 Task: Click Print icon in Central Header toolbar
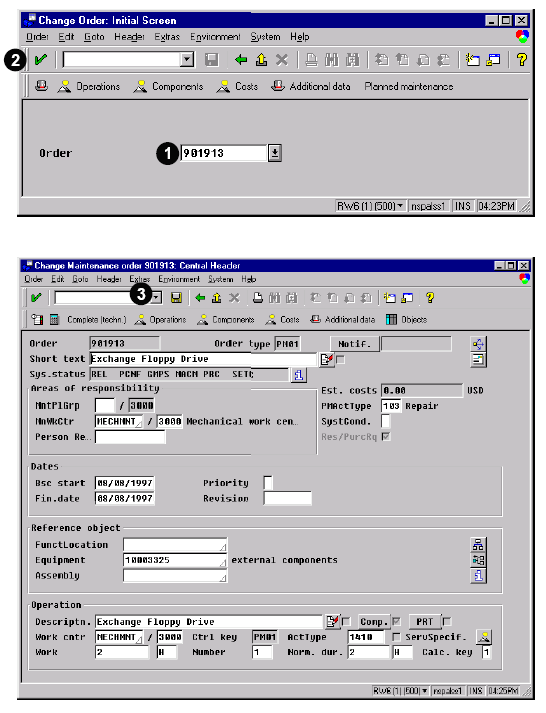point(258,298)
